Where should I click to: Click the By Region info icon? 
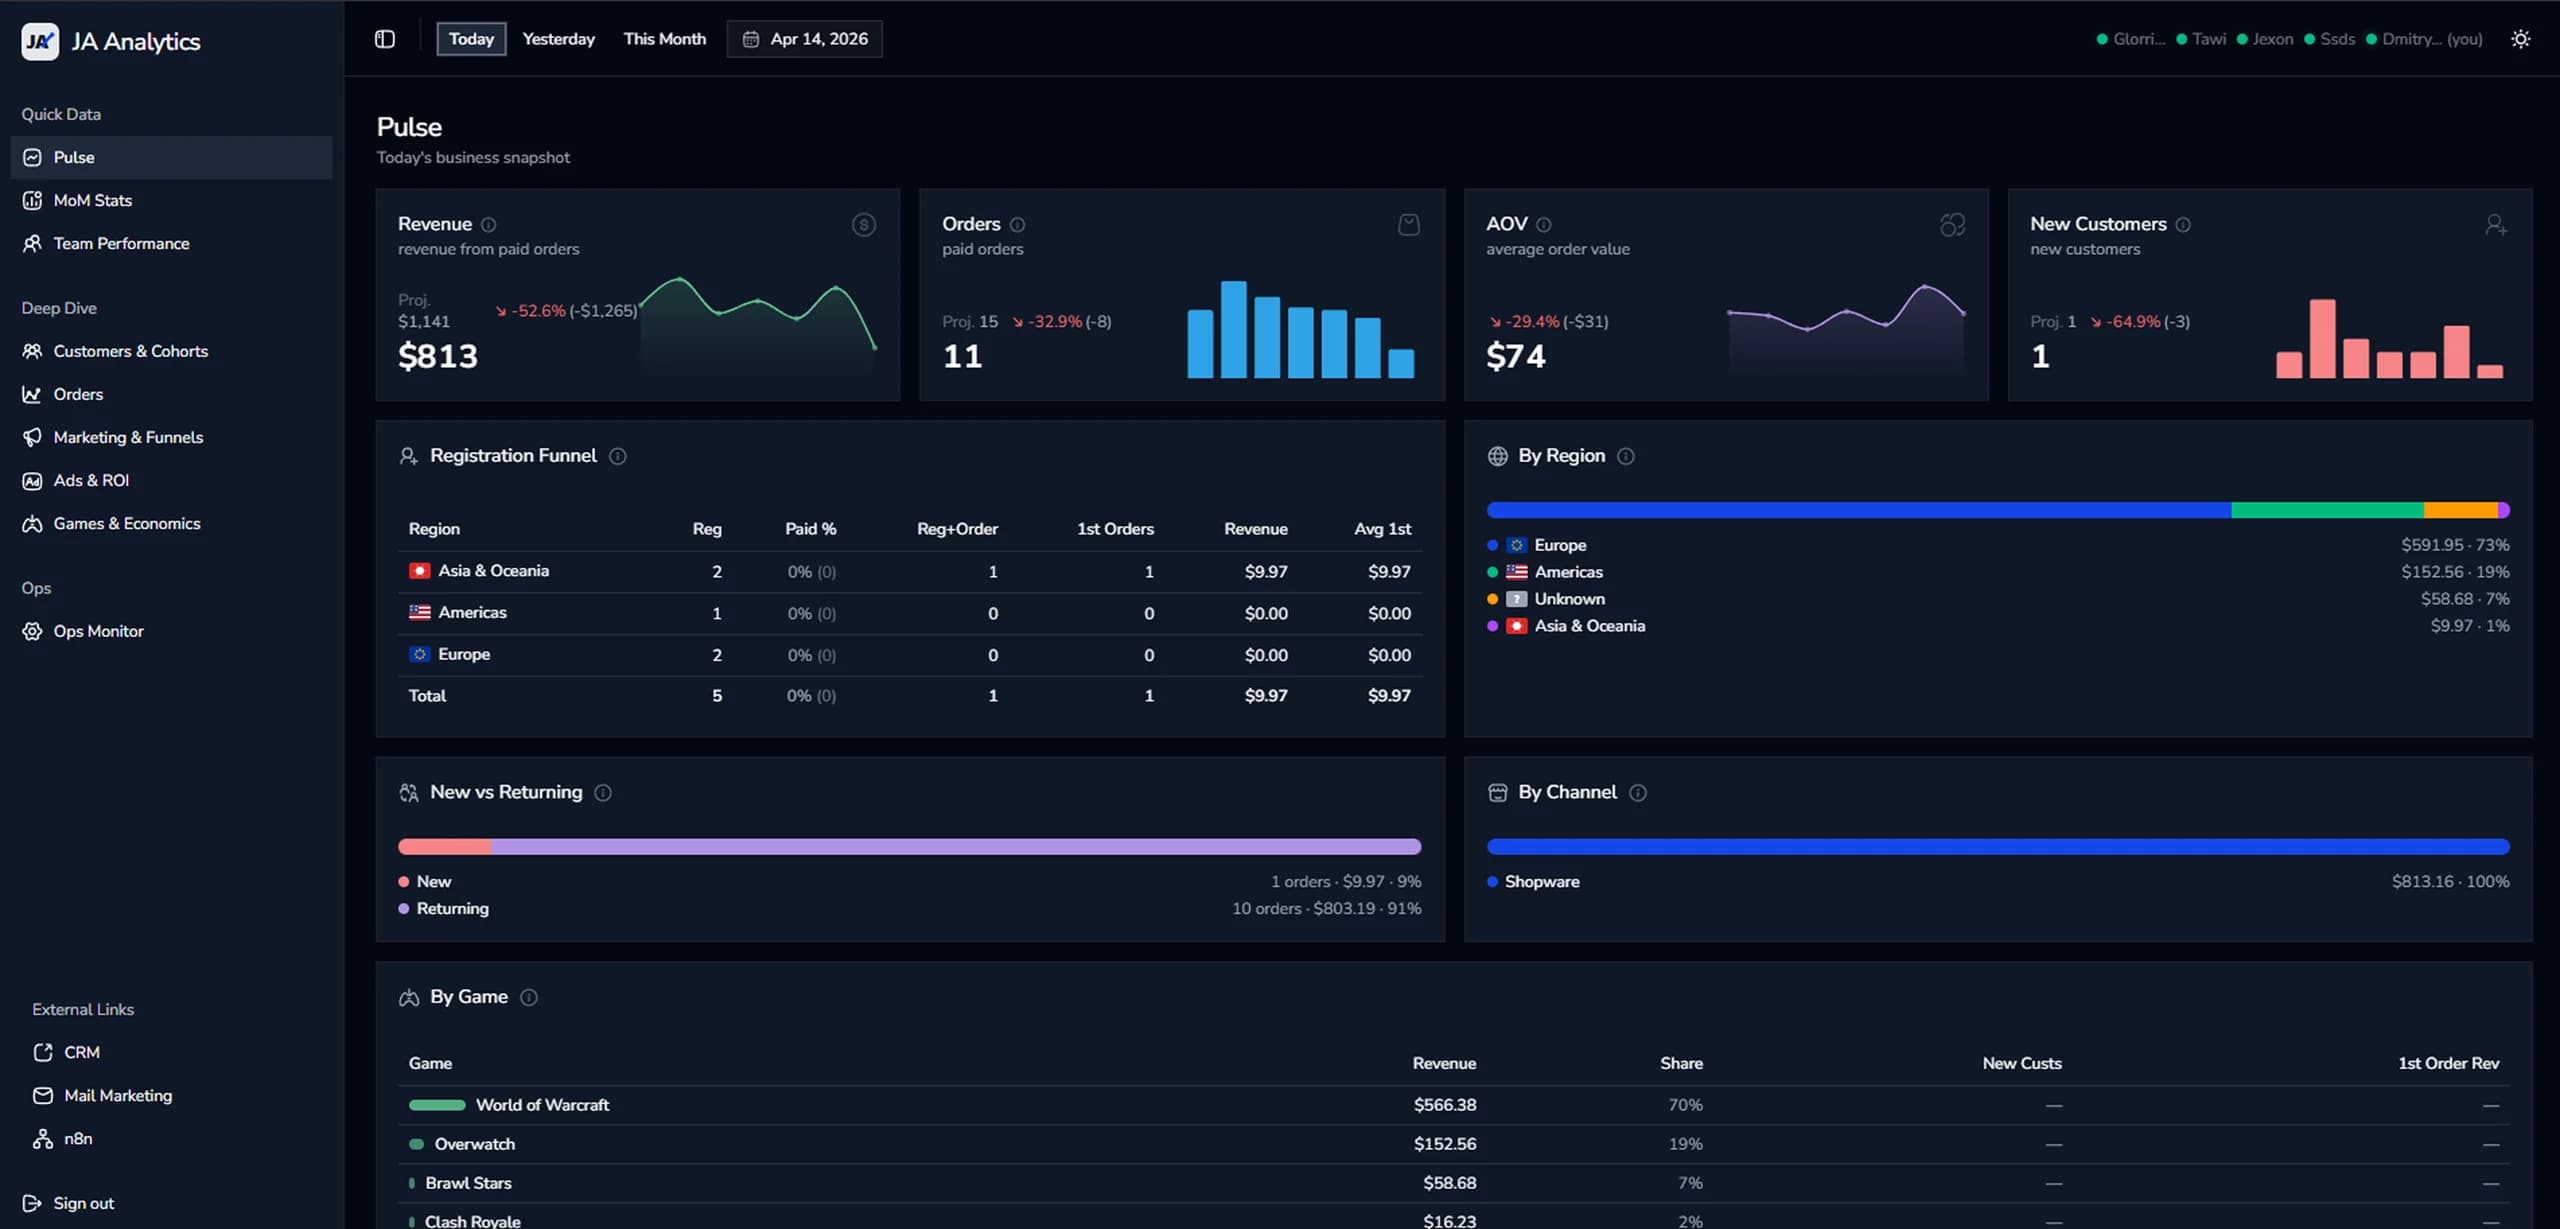1626,456
